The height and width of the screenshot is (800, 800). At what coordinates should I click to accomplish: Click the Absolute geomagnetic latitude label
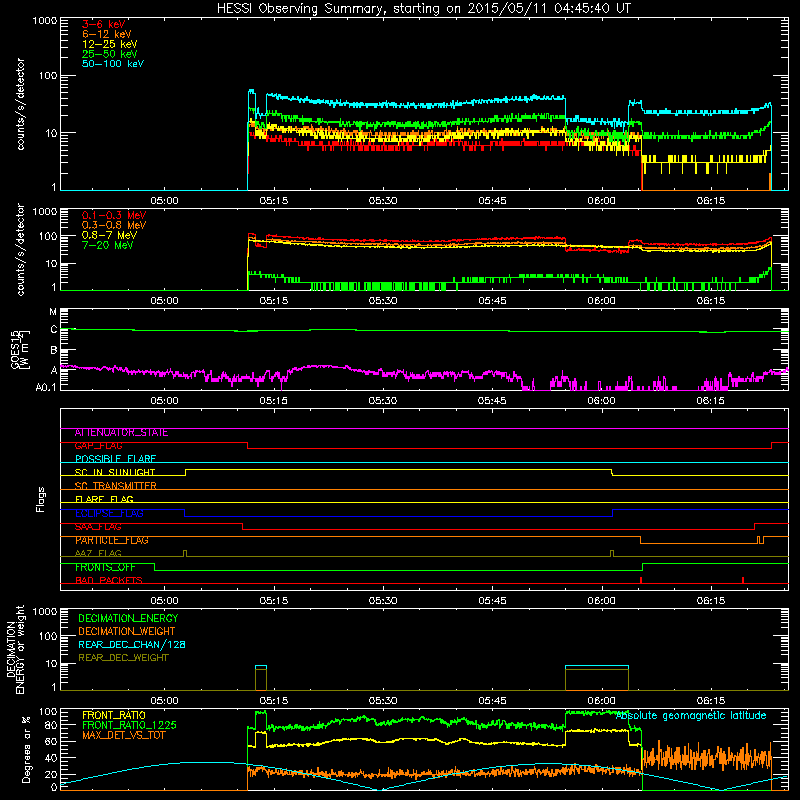tap(691, 716)
